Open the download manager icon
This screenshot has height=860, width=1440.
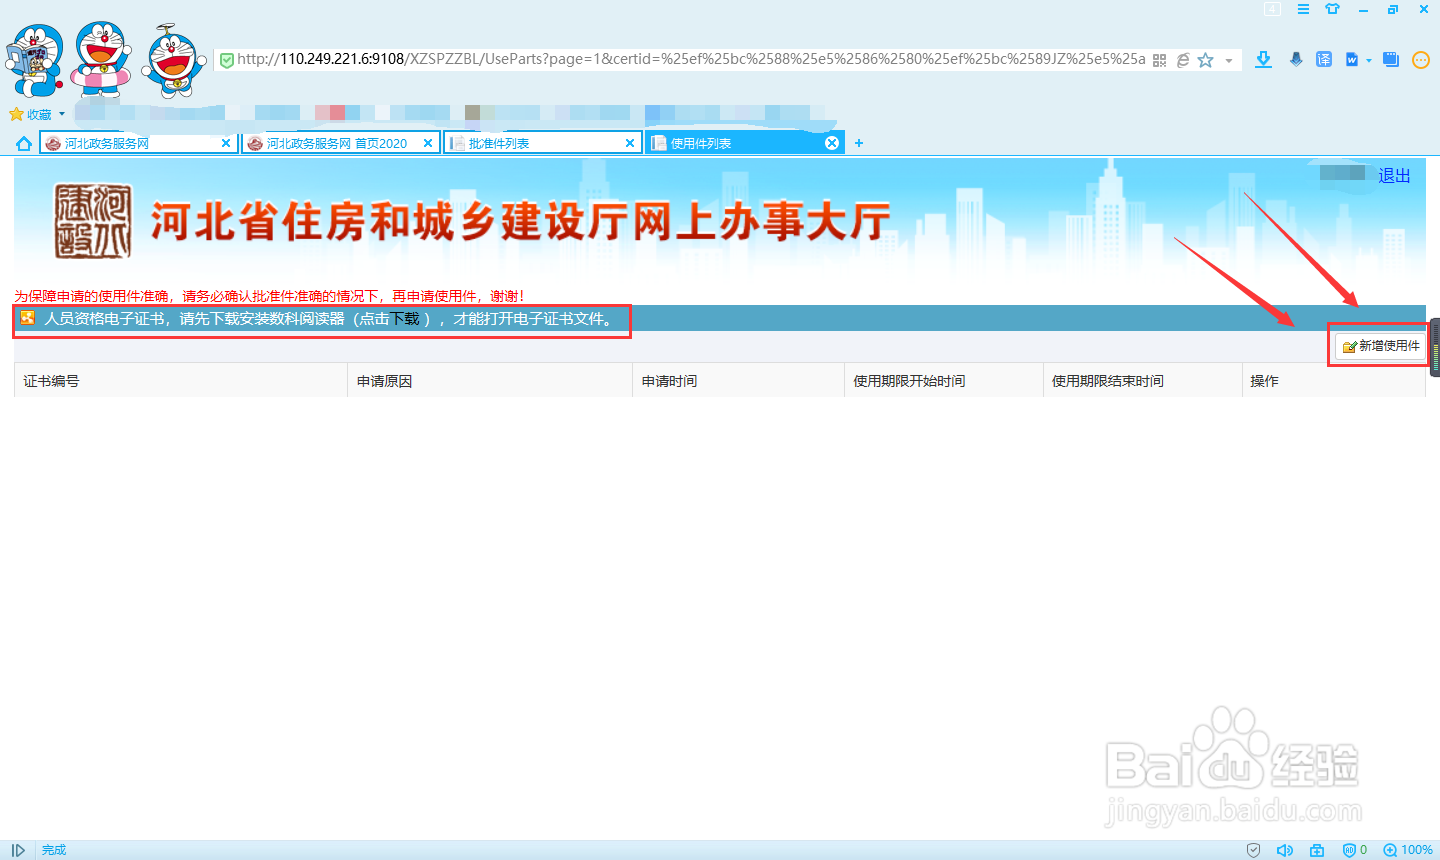click(1262, 59)
